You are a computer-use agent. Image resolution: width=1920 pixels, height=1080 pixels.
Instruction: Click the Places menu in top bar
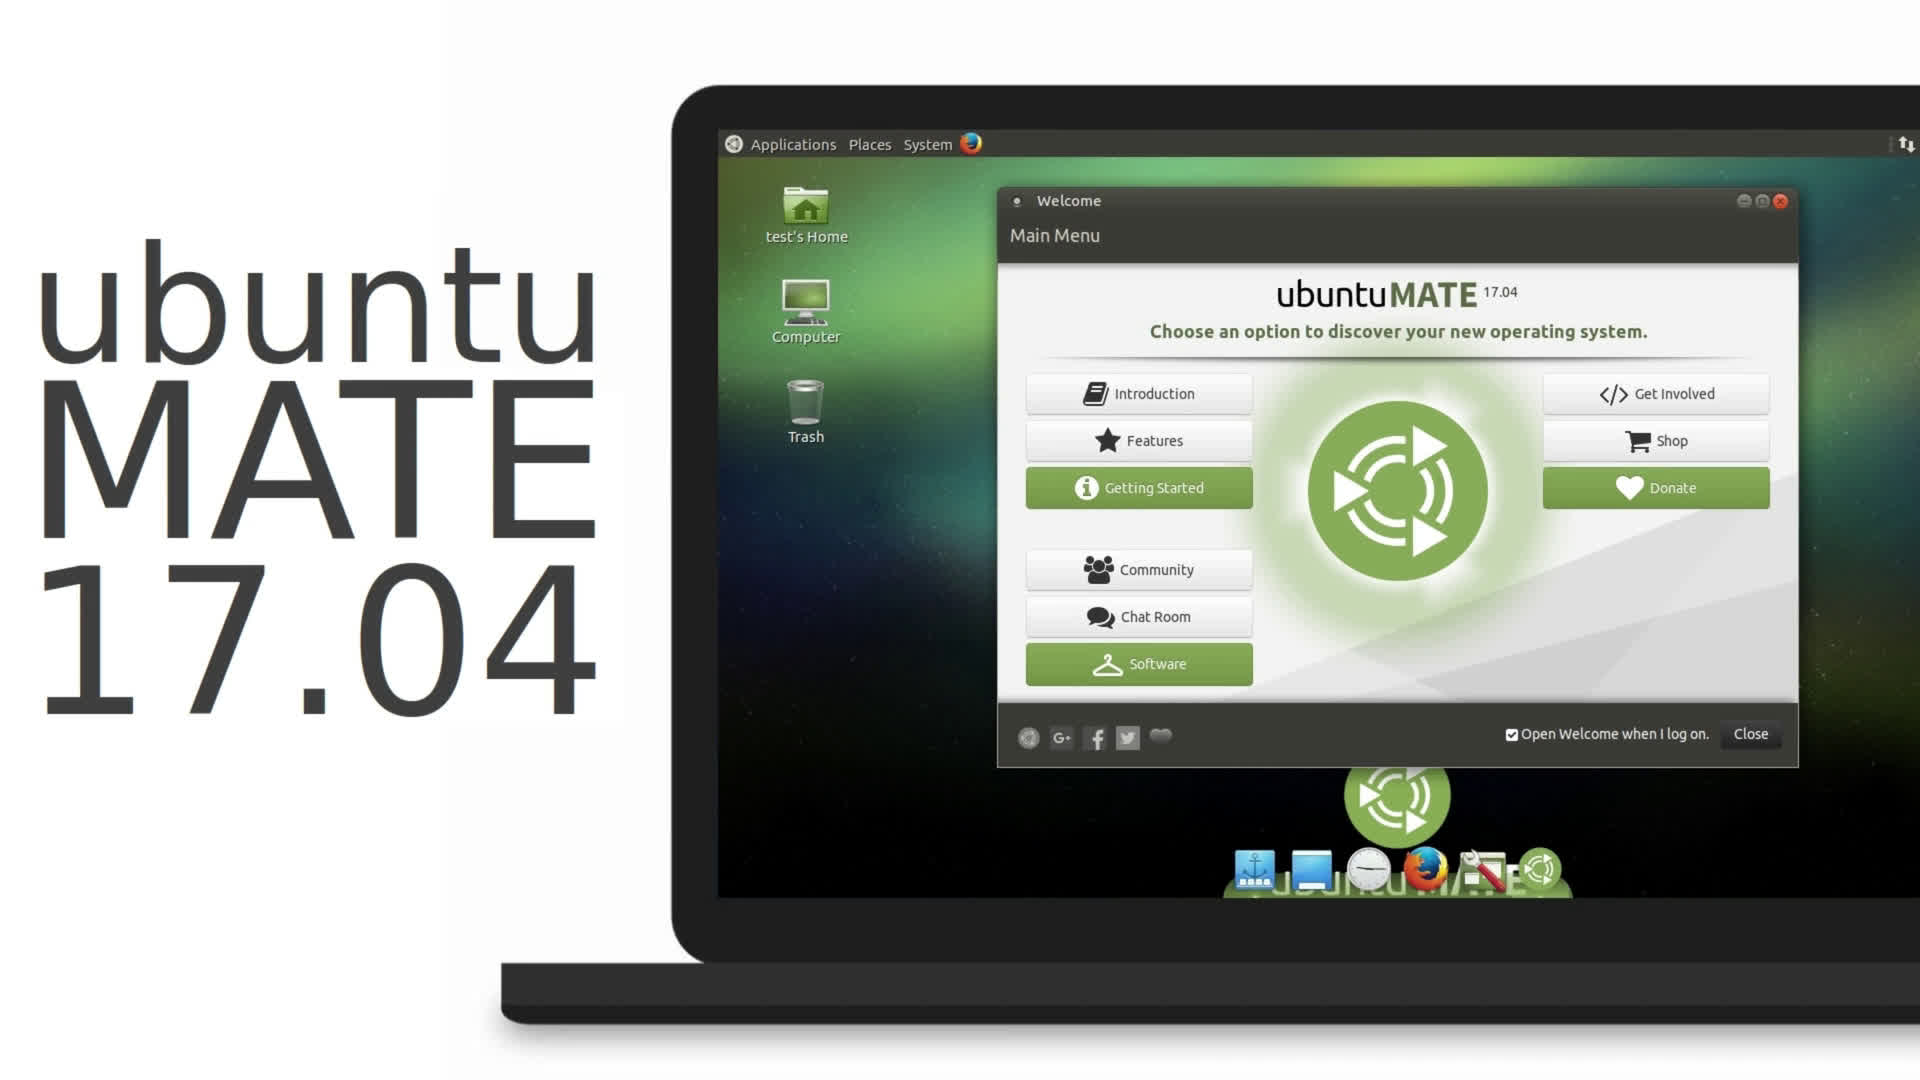pos(870,144)
